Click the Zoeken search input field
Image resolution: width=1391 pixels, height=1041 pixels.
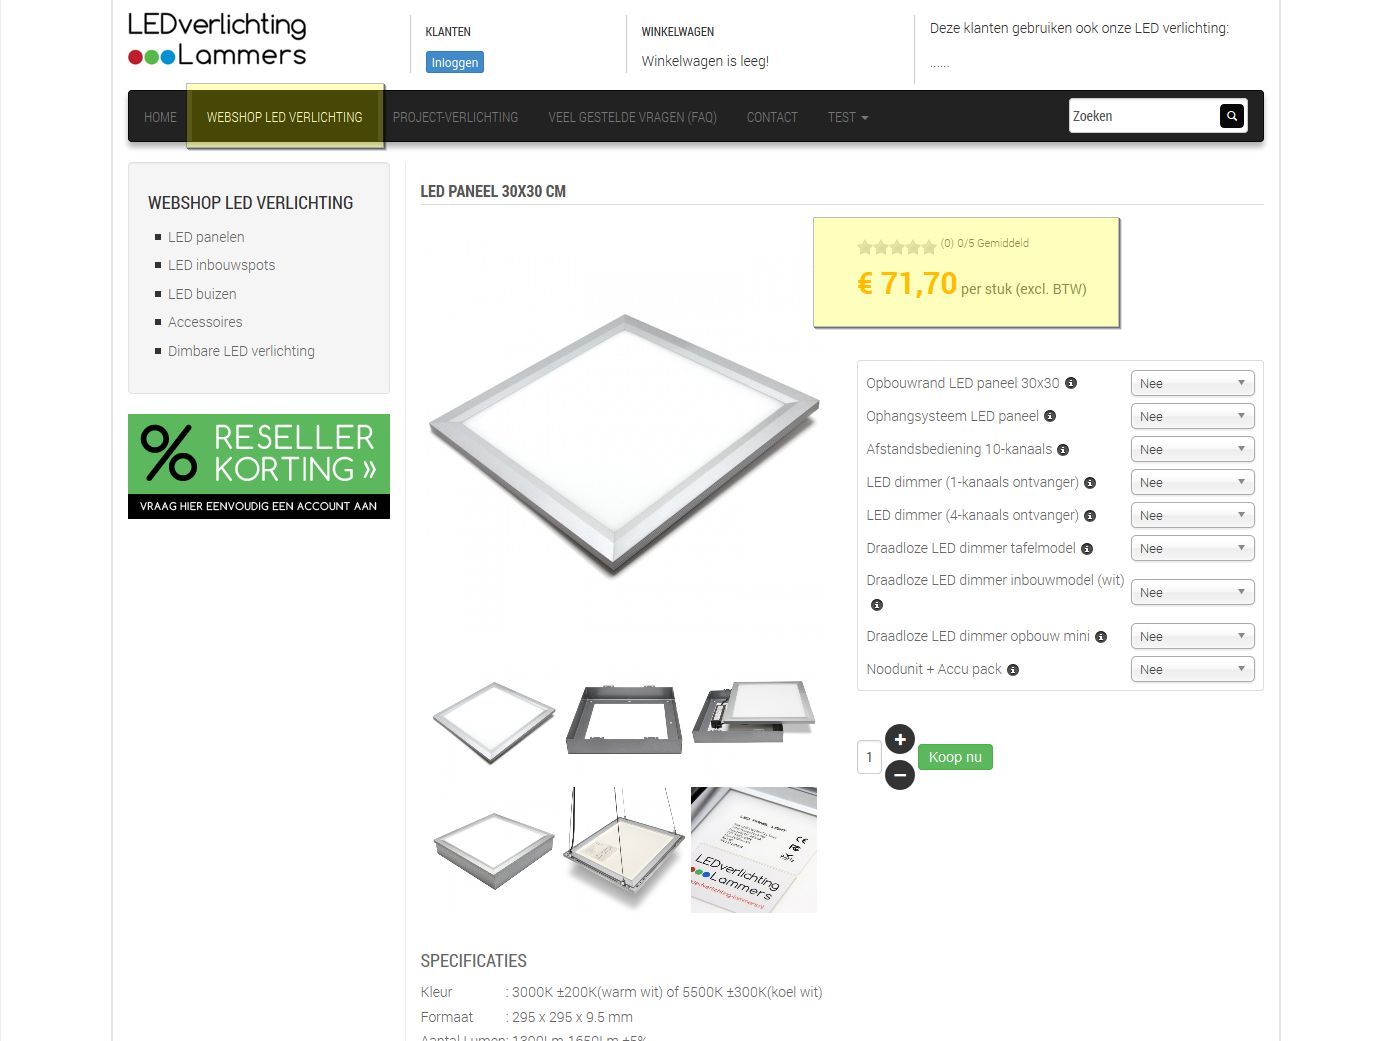1144,116
